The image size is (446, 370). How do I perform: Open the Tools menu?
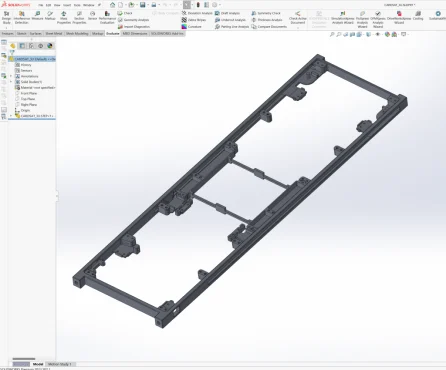[77, 5]
